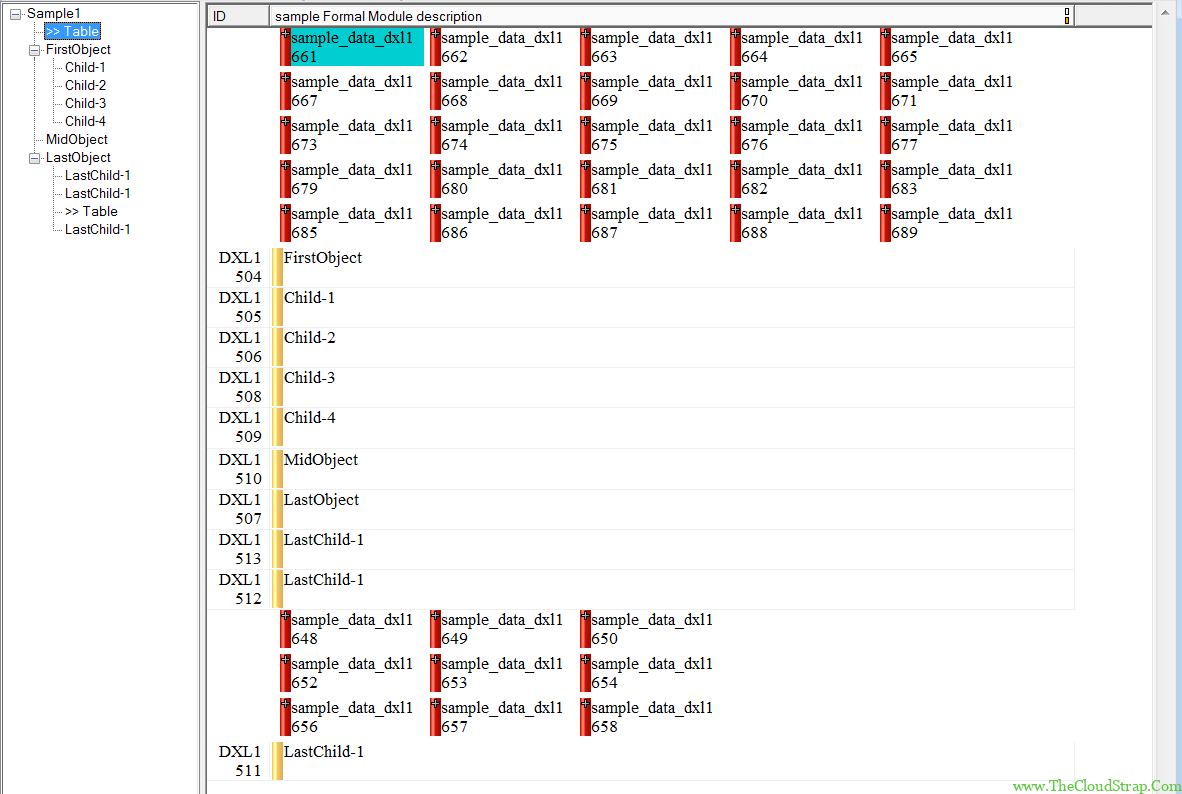Click the yellow change bar beside FirstObject row

coord(278,267)
